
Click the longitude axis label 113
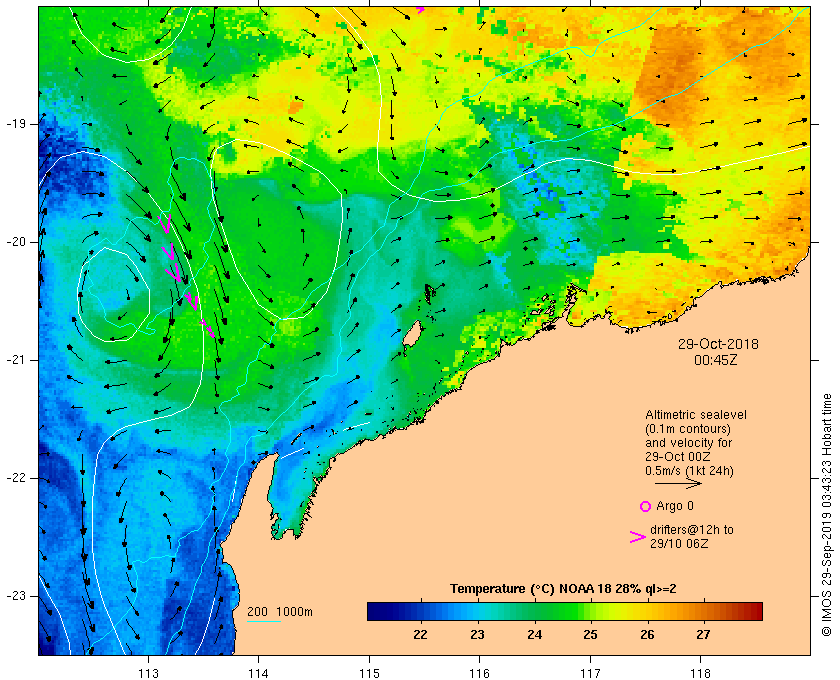(x=148, y=673)
